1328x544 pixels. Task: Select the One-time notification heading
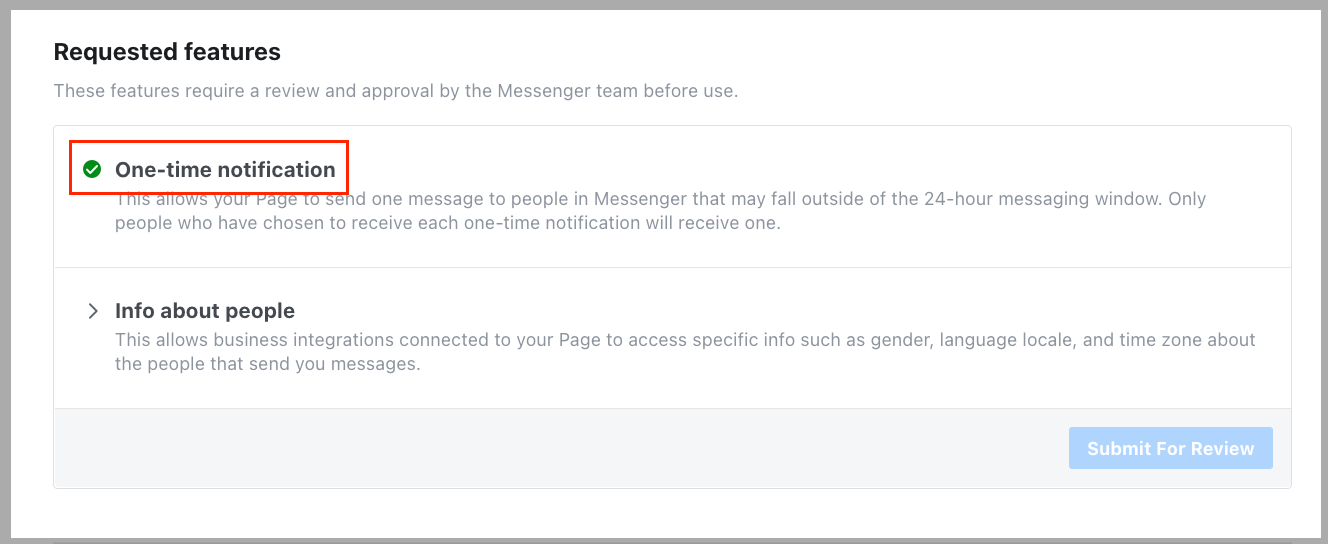tap(225, 169)
